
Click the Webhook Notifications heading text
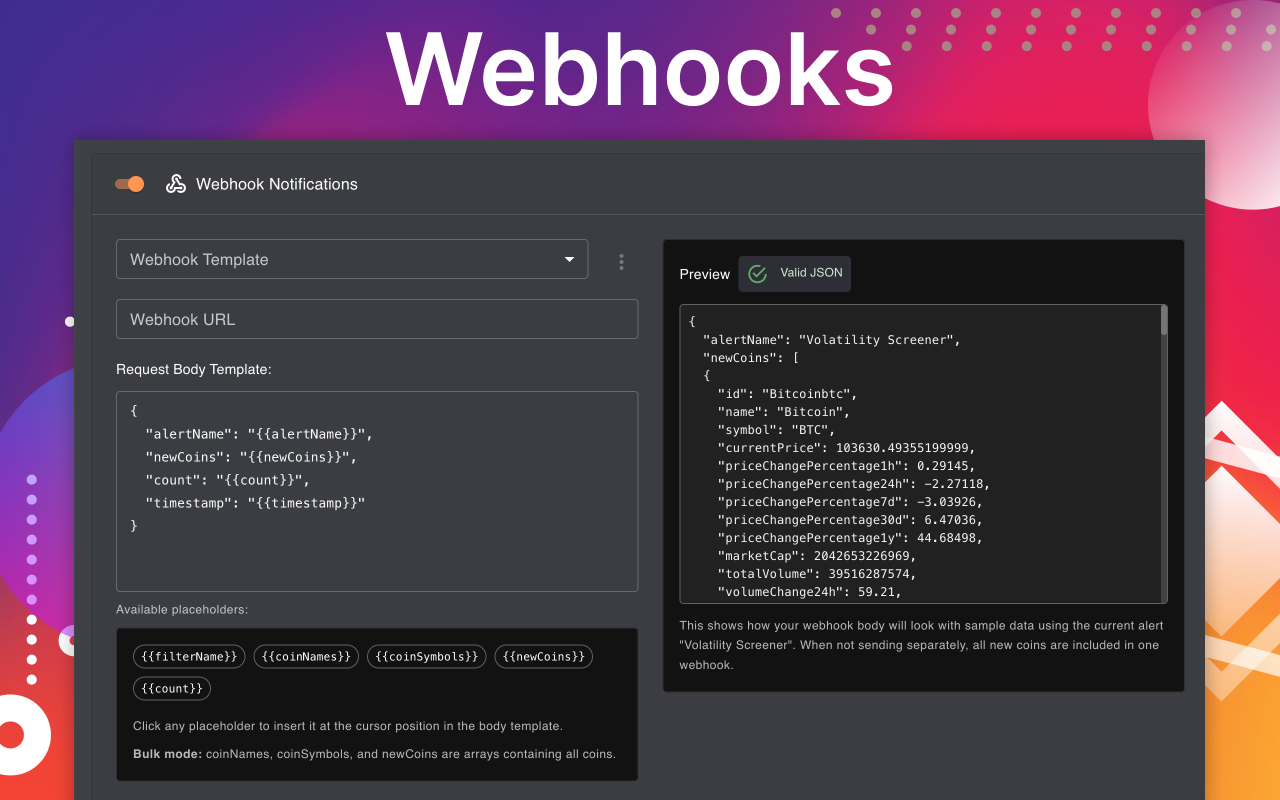point(277,184)
